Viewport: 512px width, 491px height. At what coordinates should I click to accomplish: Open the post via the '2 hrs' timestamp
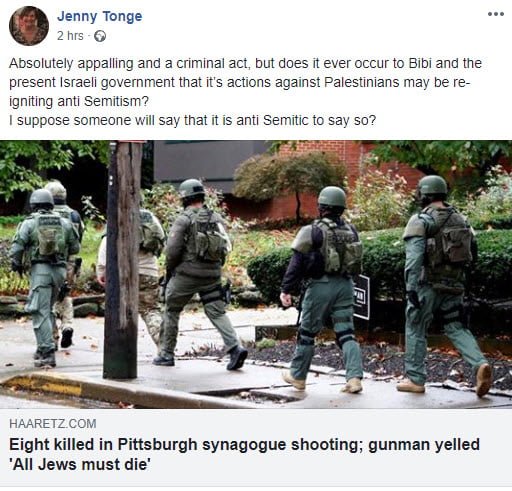(70, 36)
